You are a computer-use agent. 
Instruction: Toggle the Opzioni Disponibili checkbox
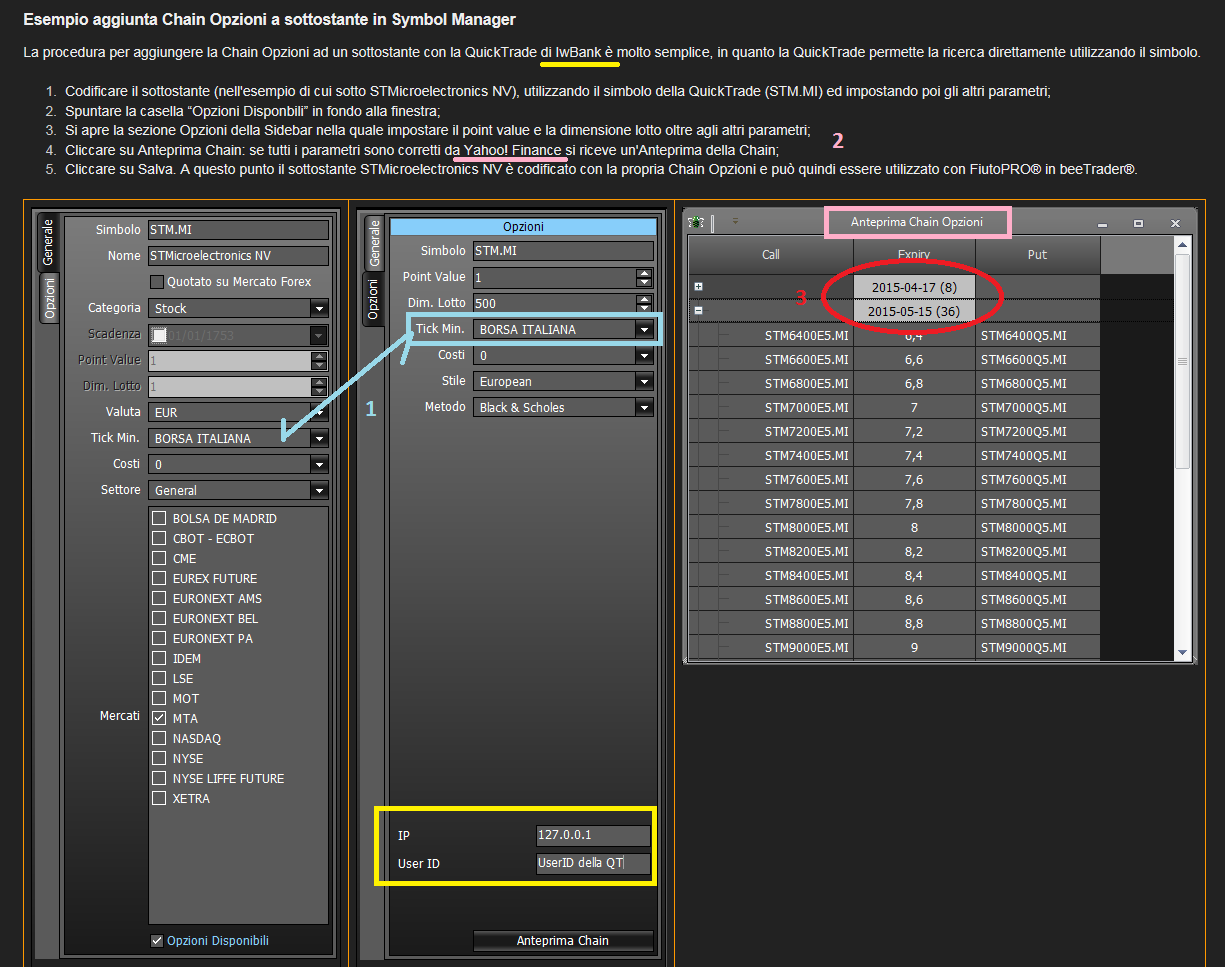(x=157, y=940)
